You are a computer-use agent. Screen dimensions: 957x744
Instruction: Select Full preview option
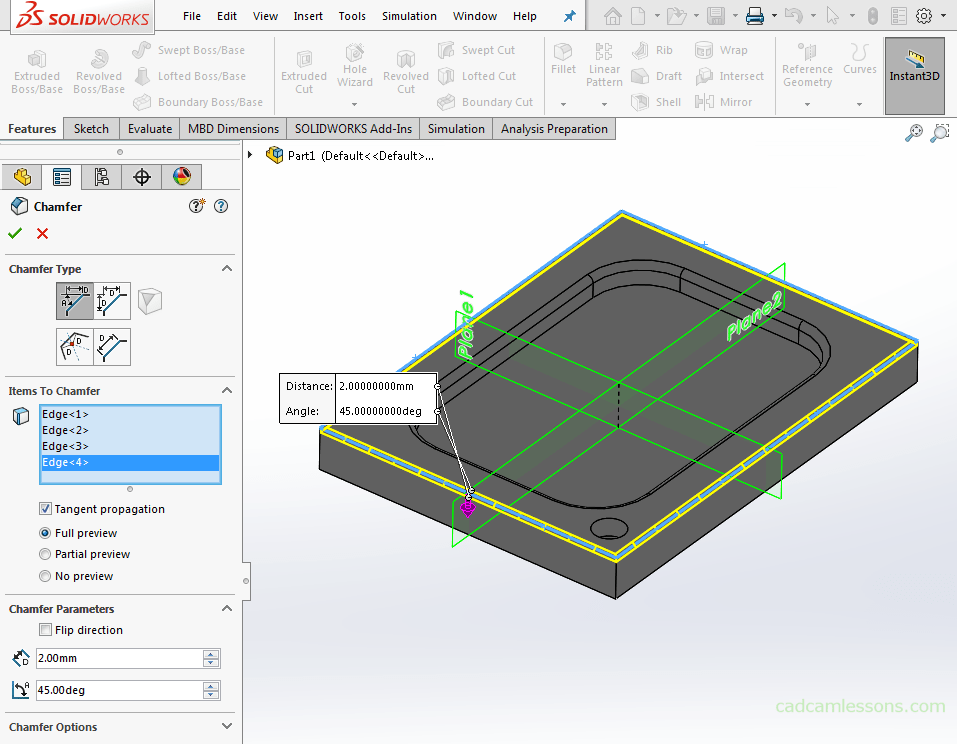pyautogui.click(x=45, y=533)
